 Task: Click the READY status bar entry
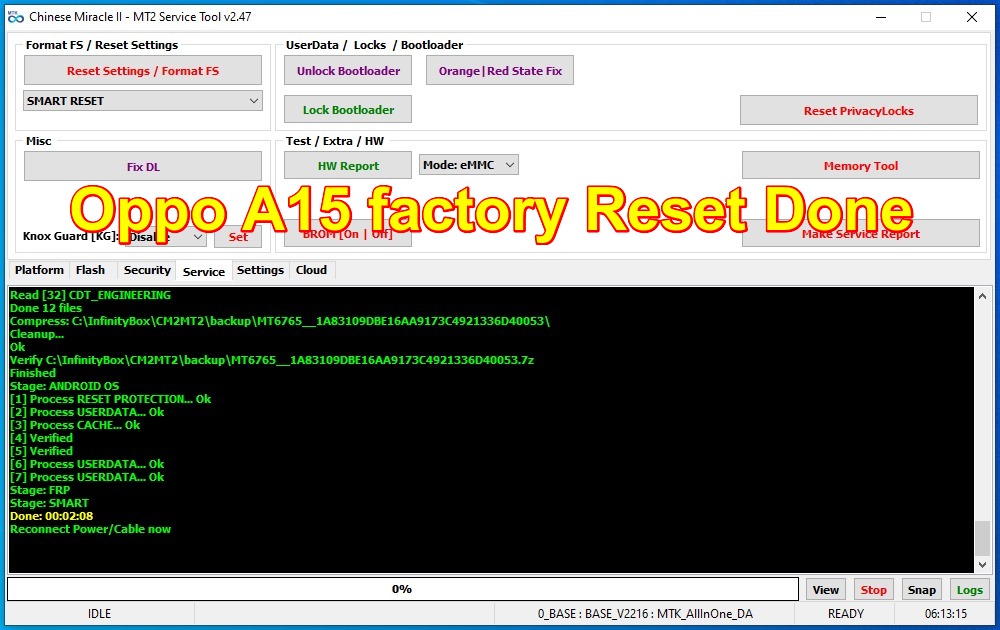(846, 613)
